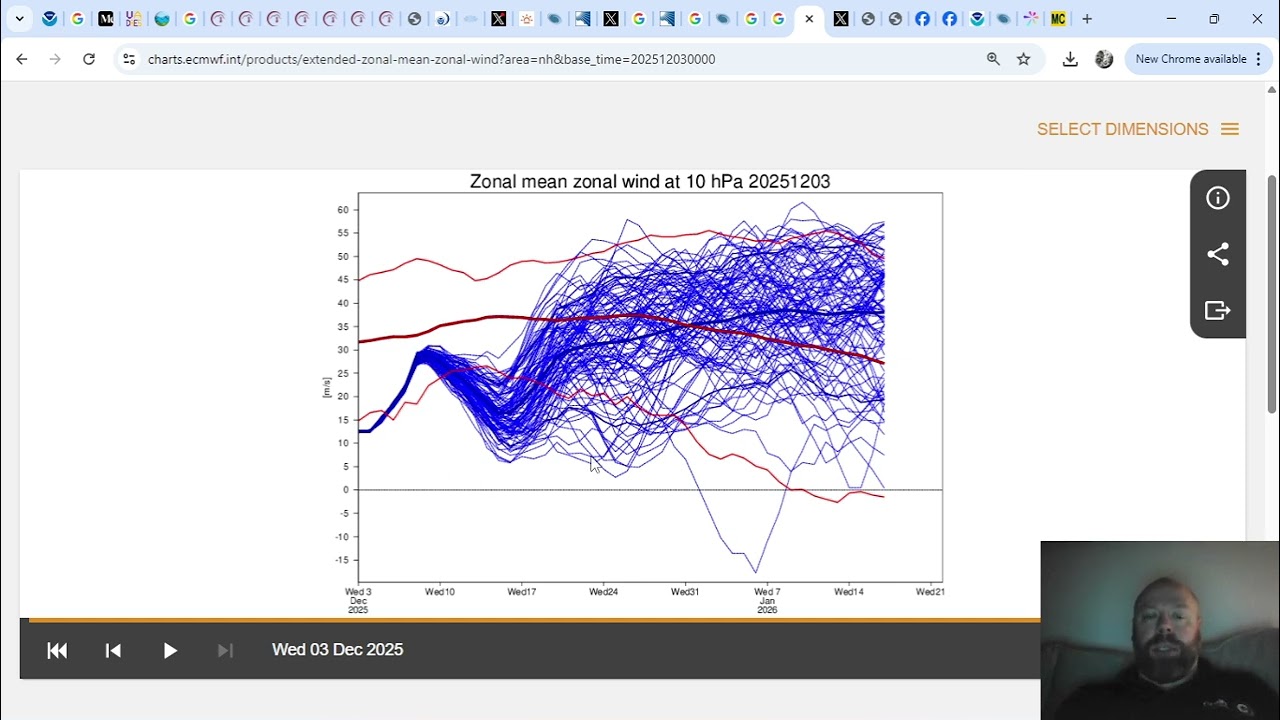This screenshot has height=720, width=1280.
Task: Expand the tab search dropdown
Action: [19, 19]
